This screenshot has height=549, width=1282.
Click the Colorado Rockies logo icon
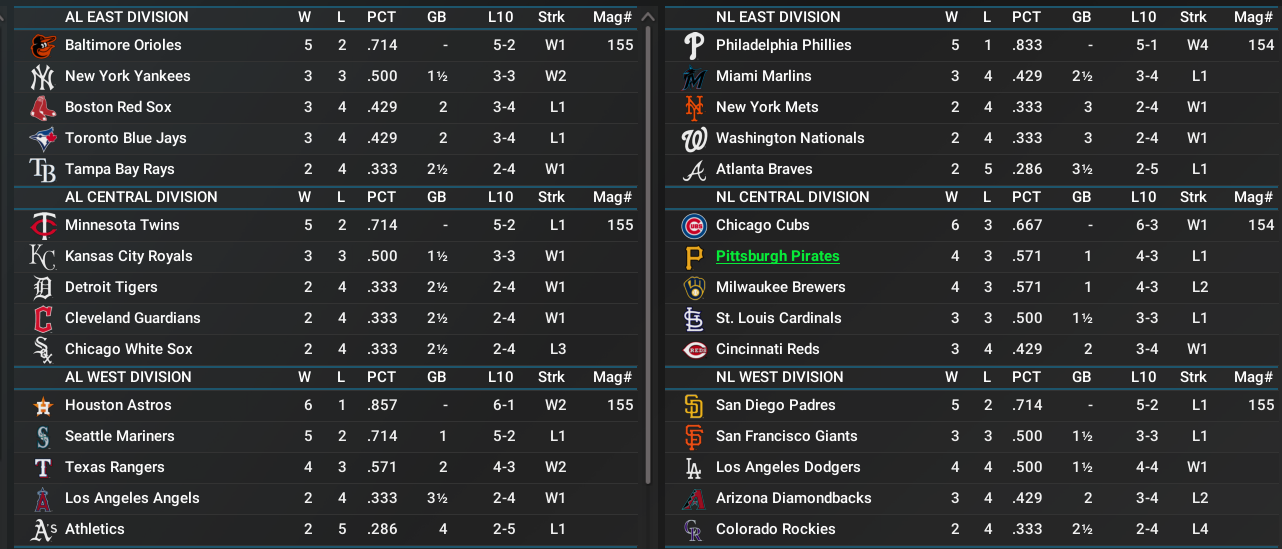[x=694, y=529]
